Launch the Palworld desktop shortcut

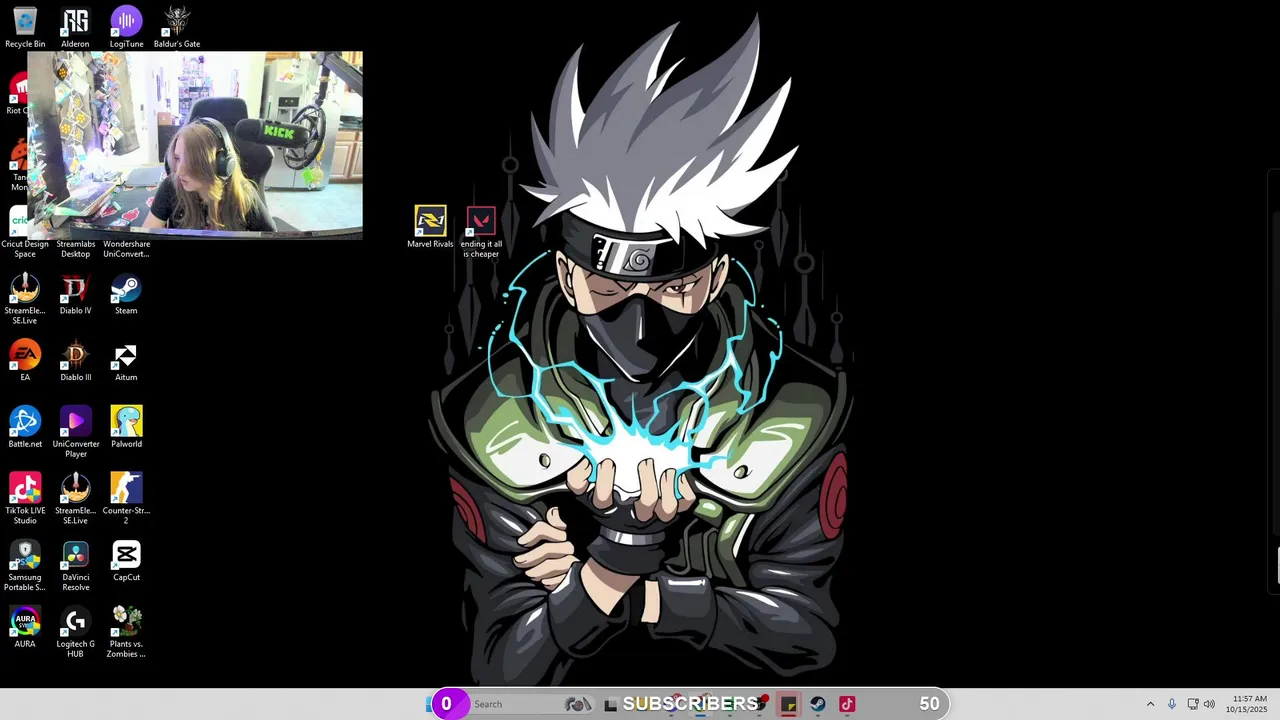click(126, 428)
